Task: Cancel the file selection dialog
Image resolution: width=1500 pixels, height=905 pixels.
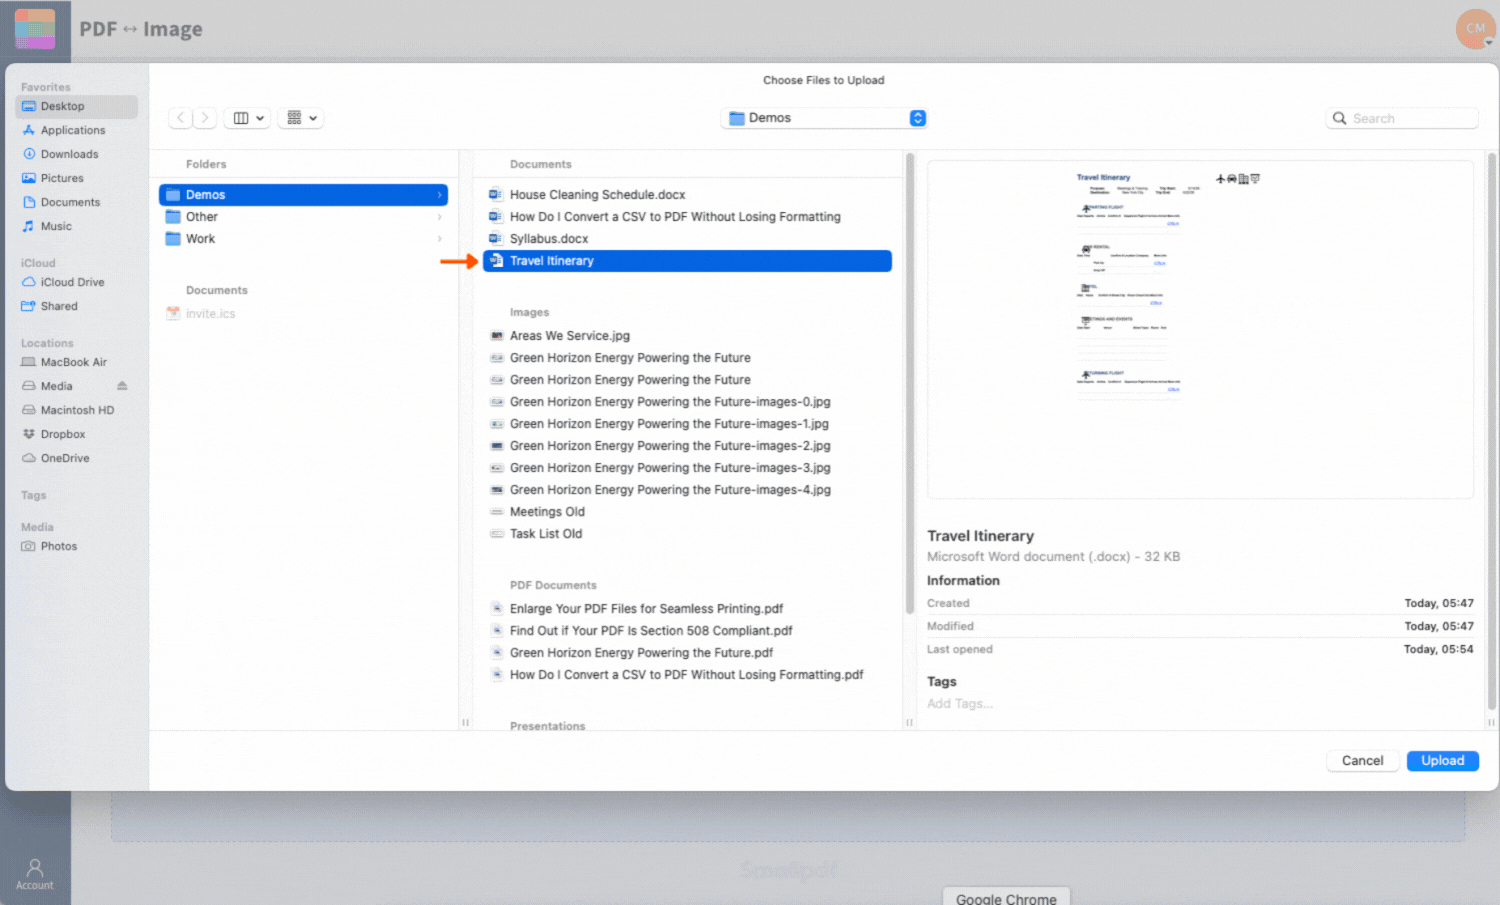Action: [1362, 760]
